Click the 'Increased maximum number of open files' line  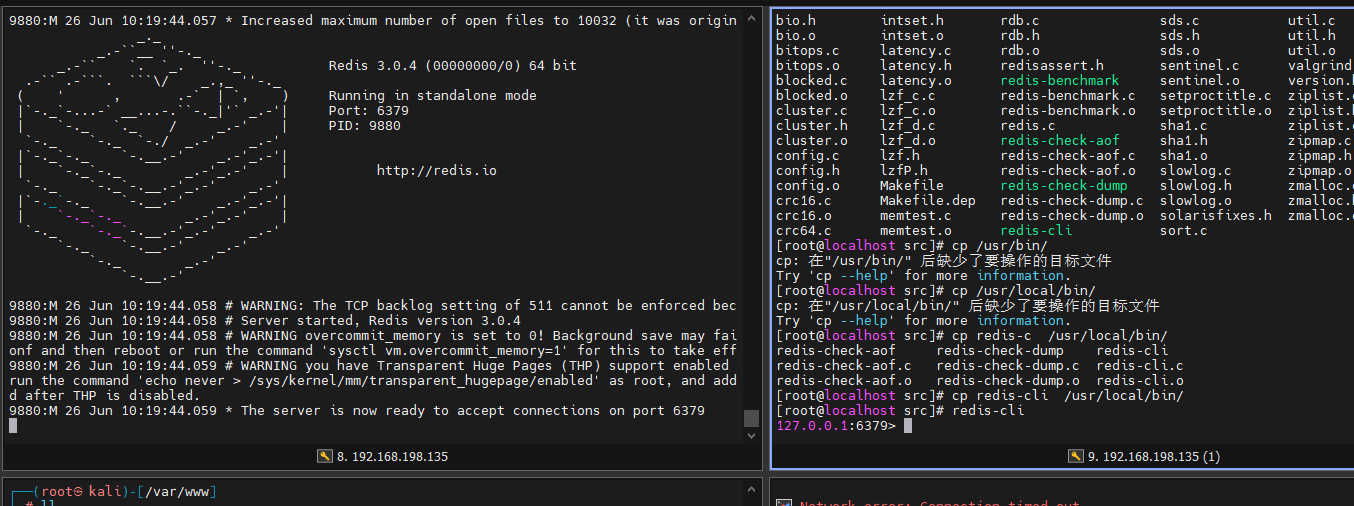click(x=372, y=20)
